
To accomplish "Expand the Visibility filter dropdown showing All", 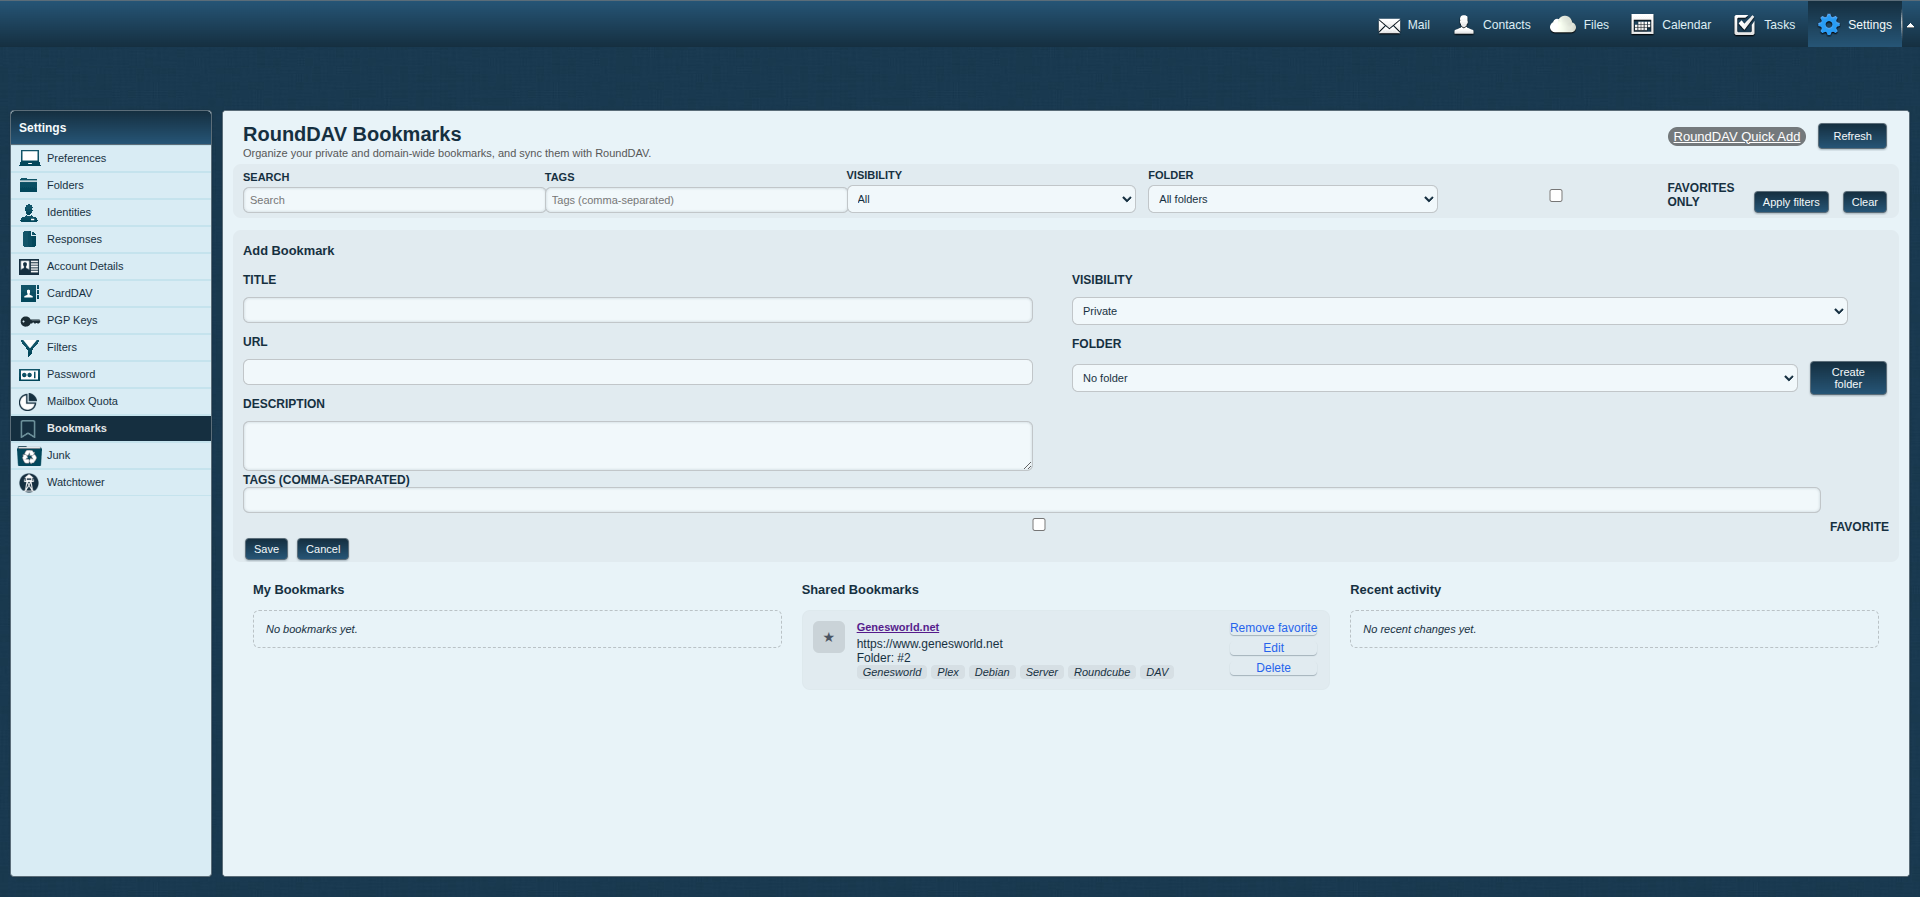I will [x=992, y=200].
